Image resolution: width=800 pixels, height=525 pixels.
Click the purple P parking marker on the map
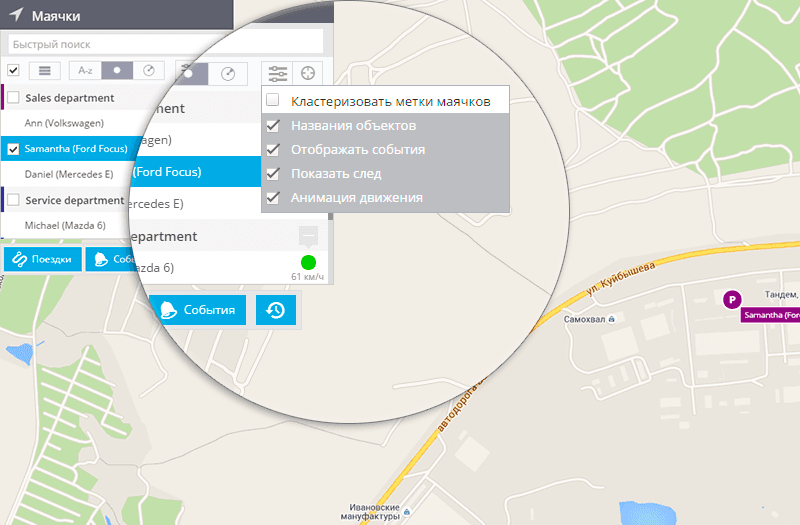pyautogui.click(x=732, y=299)
